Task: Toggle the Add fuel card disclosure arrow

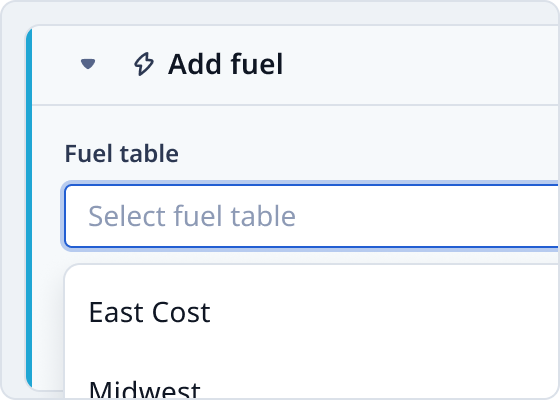Action: (x=88, y=64)
